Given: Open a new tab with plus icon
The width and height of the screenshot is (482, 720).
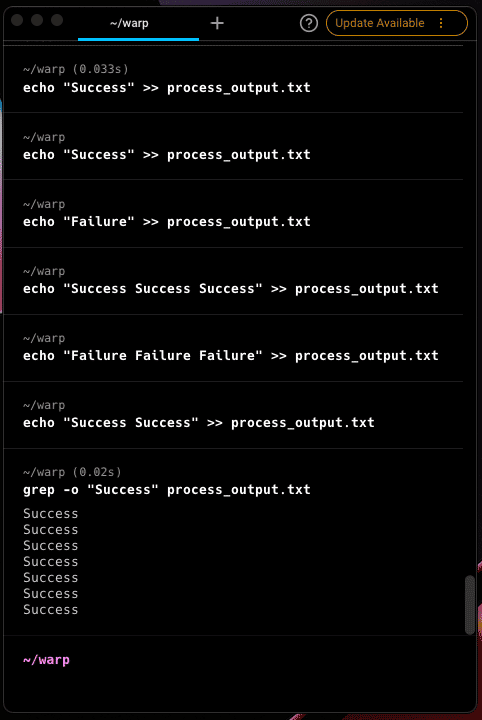Looking at the screenshot, I should coord(217,23).
